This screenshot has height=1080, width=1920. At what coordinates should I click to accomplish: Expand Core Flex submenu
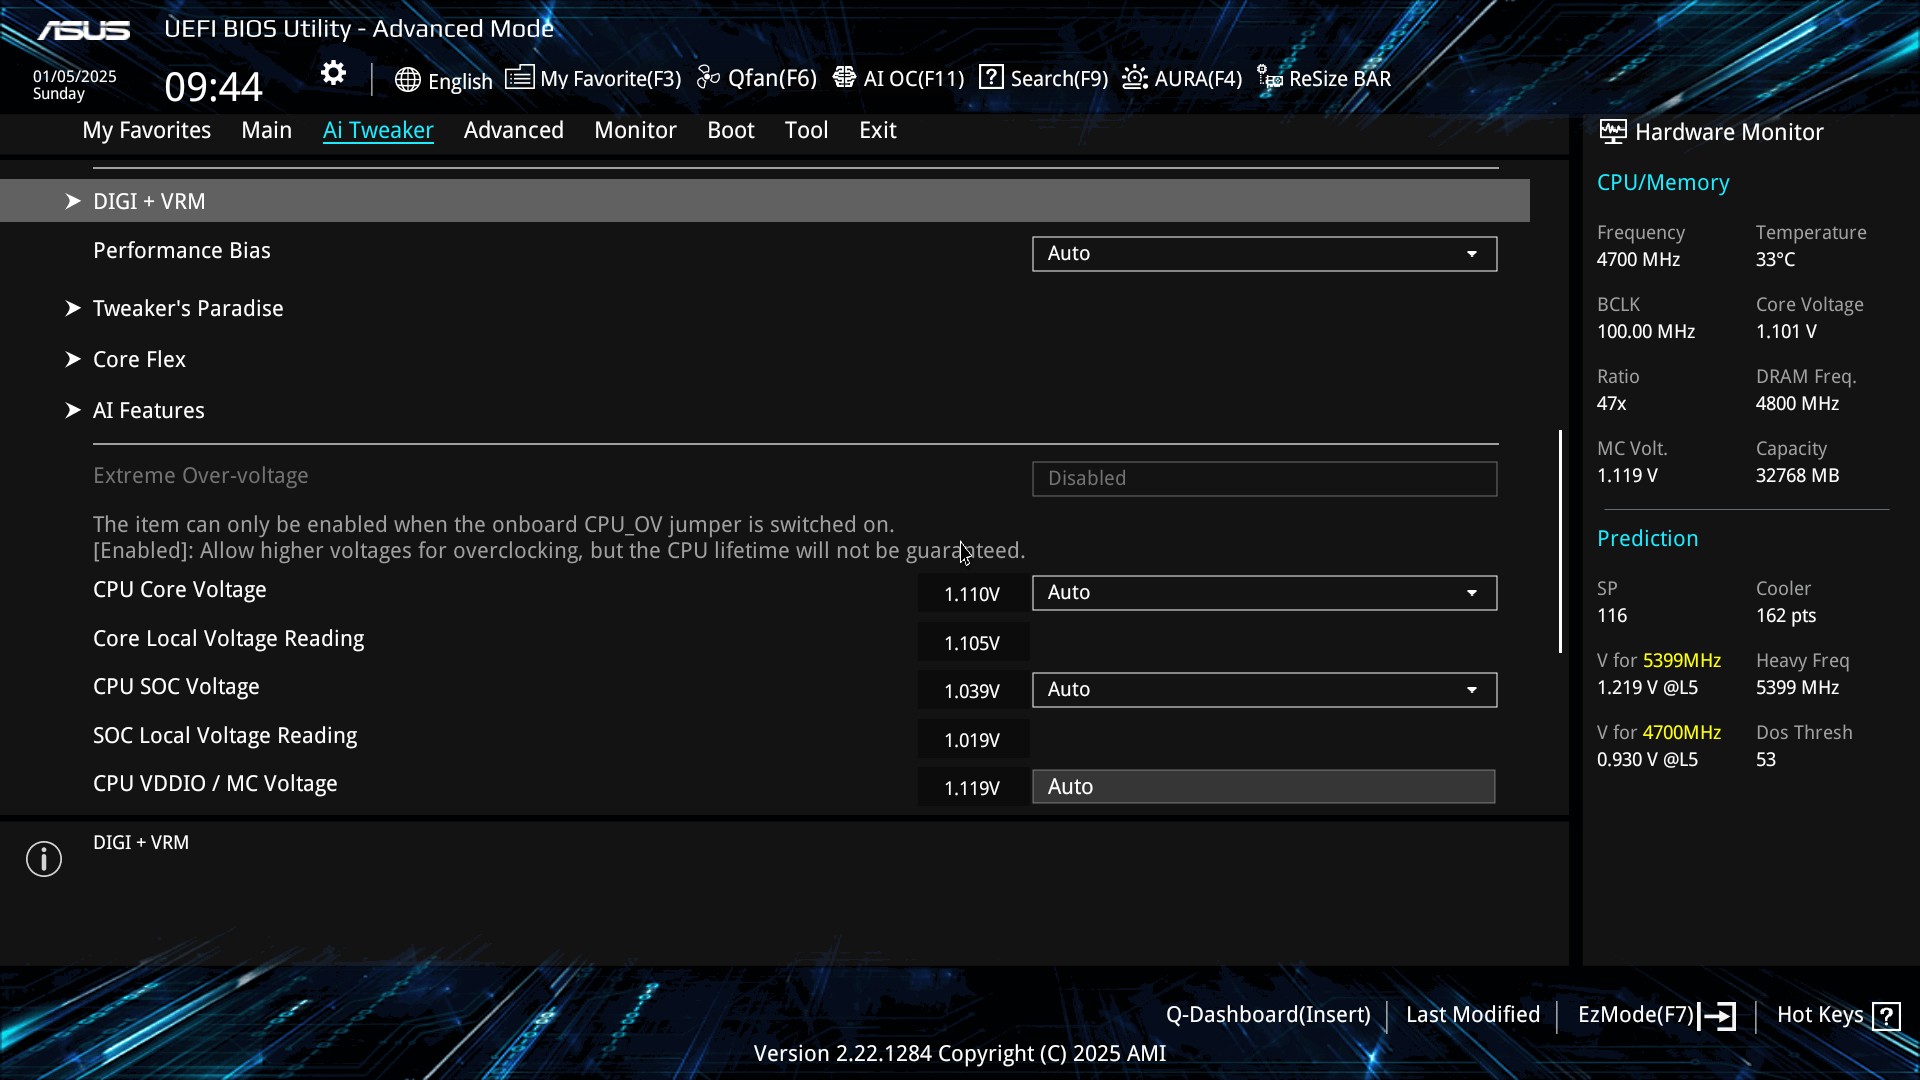[139, 359]
